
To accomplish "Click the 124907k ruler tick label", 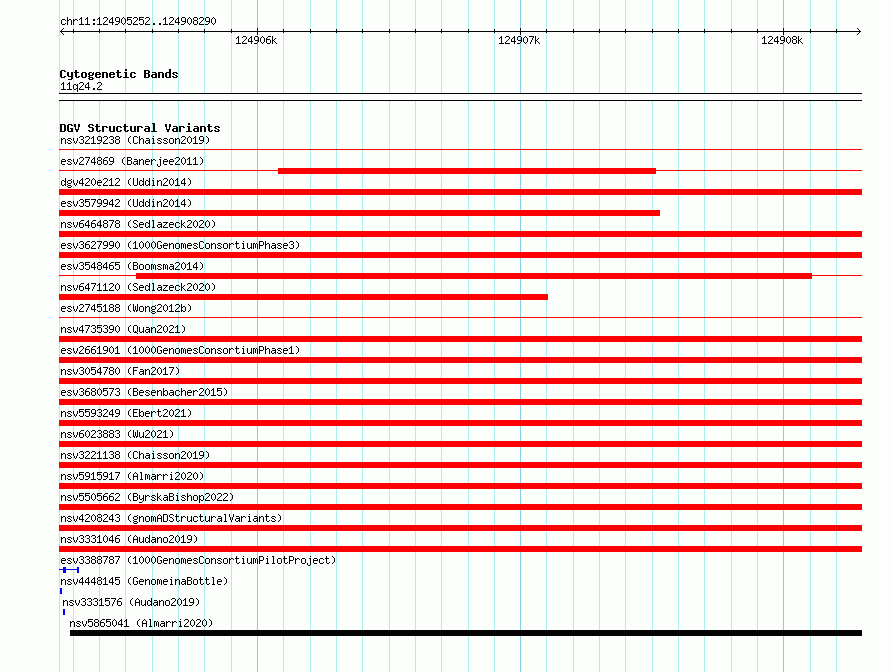I will click(x=519, y=40).
